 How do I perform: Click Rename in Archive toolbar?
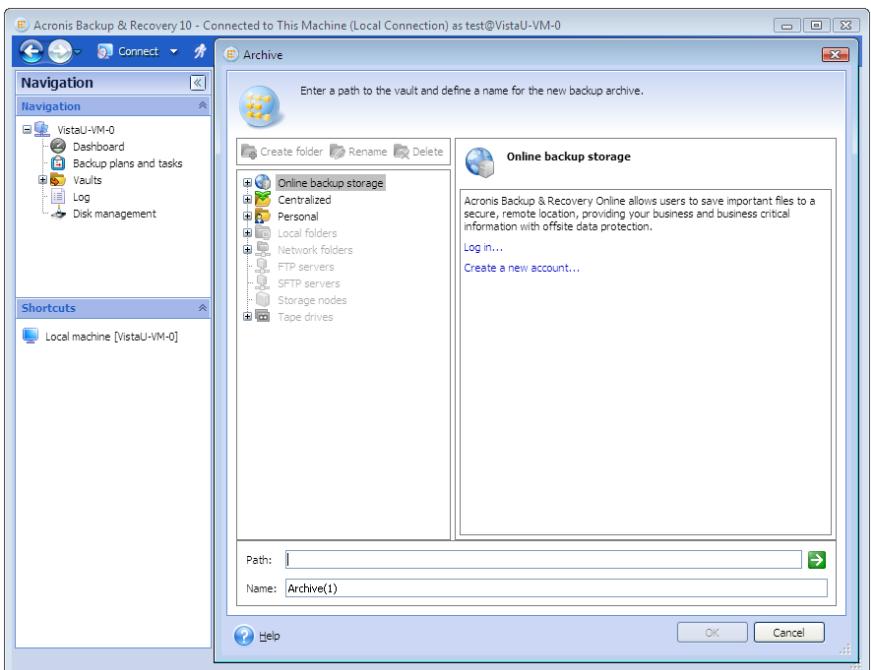[358, 152]
